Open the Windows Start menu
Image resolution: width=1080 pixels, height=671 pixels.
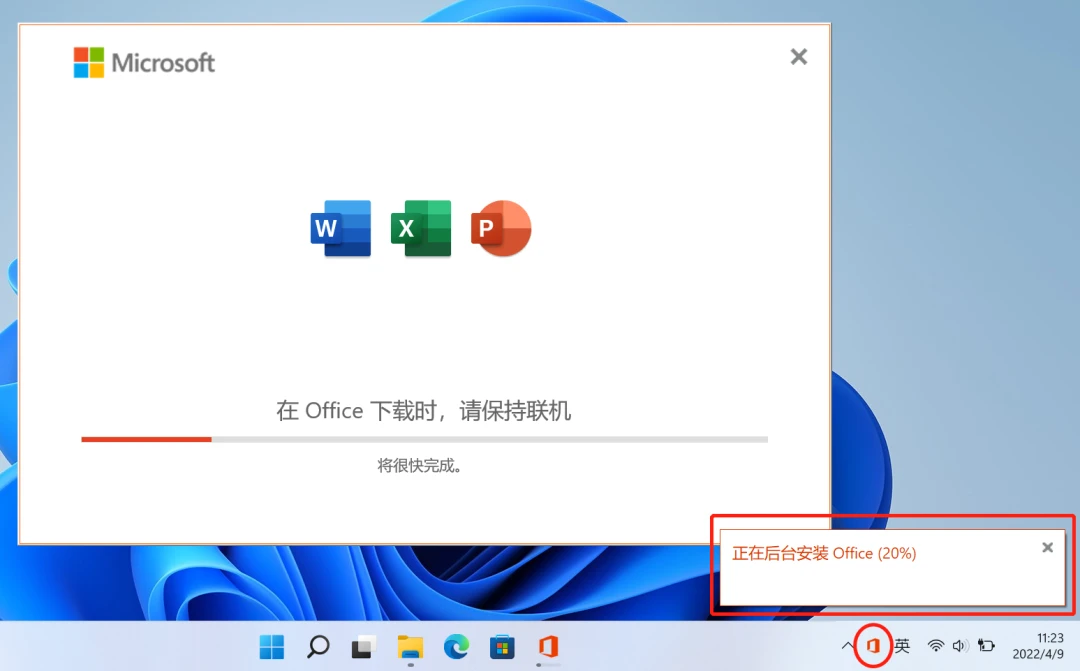[271, 647]
